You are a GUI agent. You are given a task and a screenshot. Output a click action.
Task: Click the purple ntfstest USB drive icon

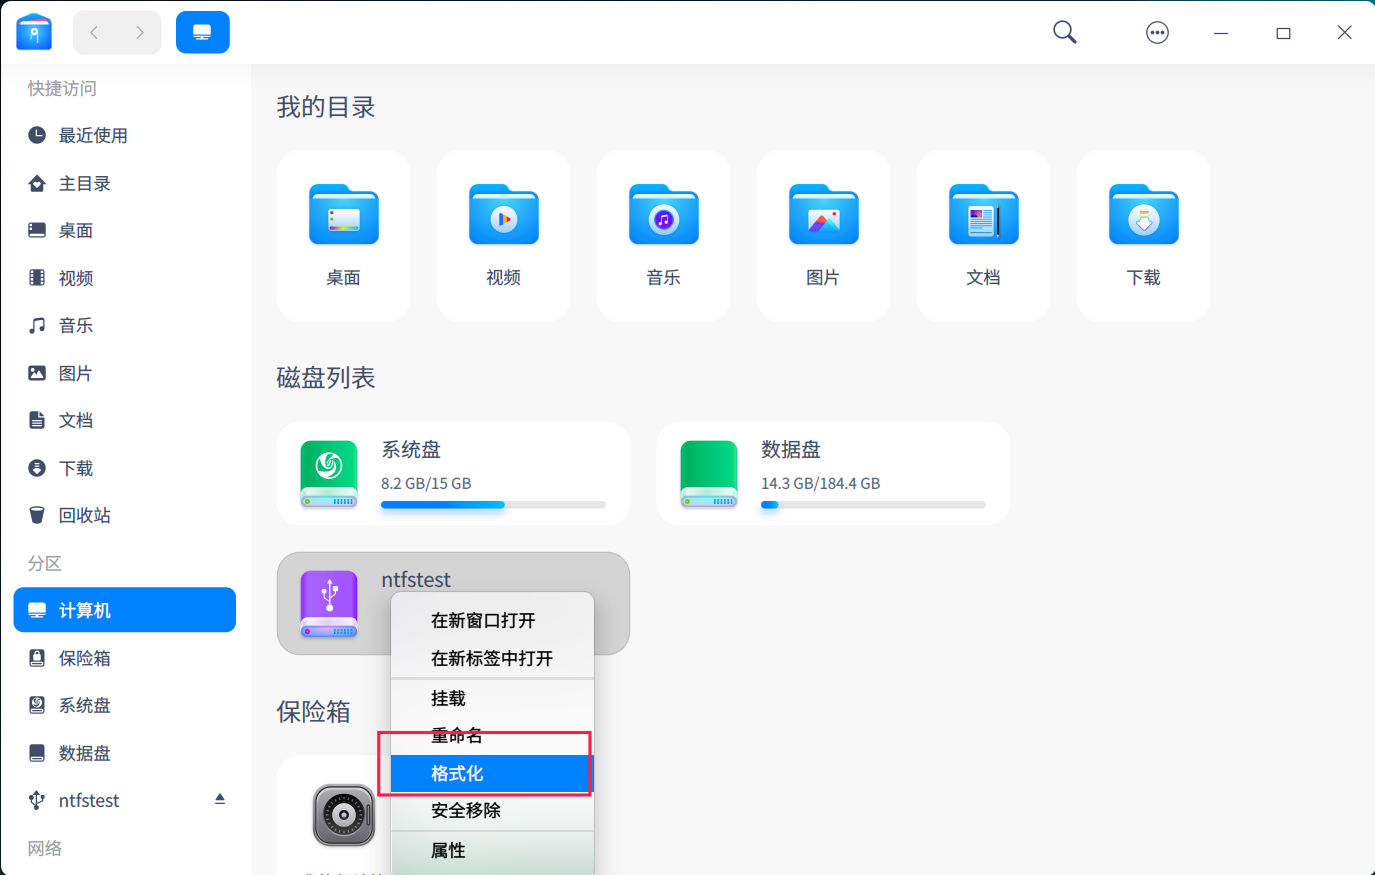pyautogui.click(x=329, y=604)
